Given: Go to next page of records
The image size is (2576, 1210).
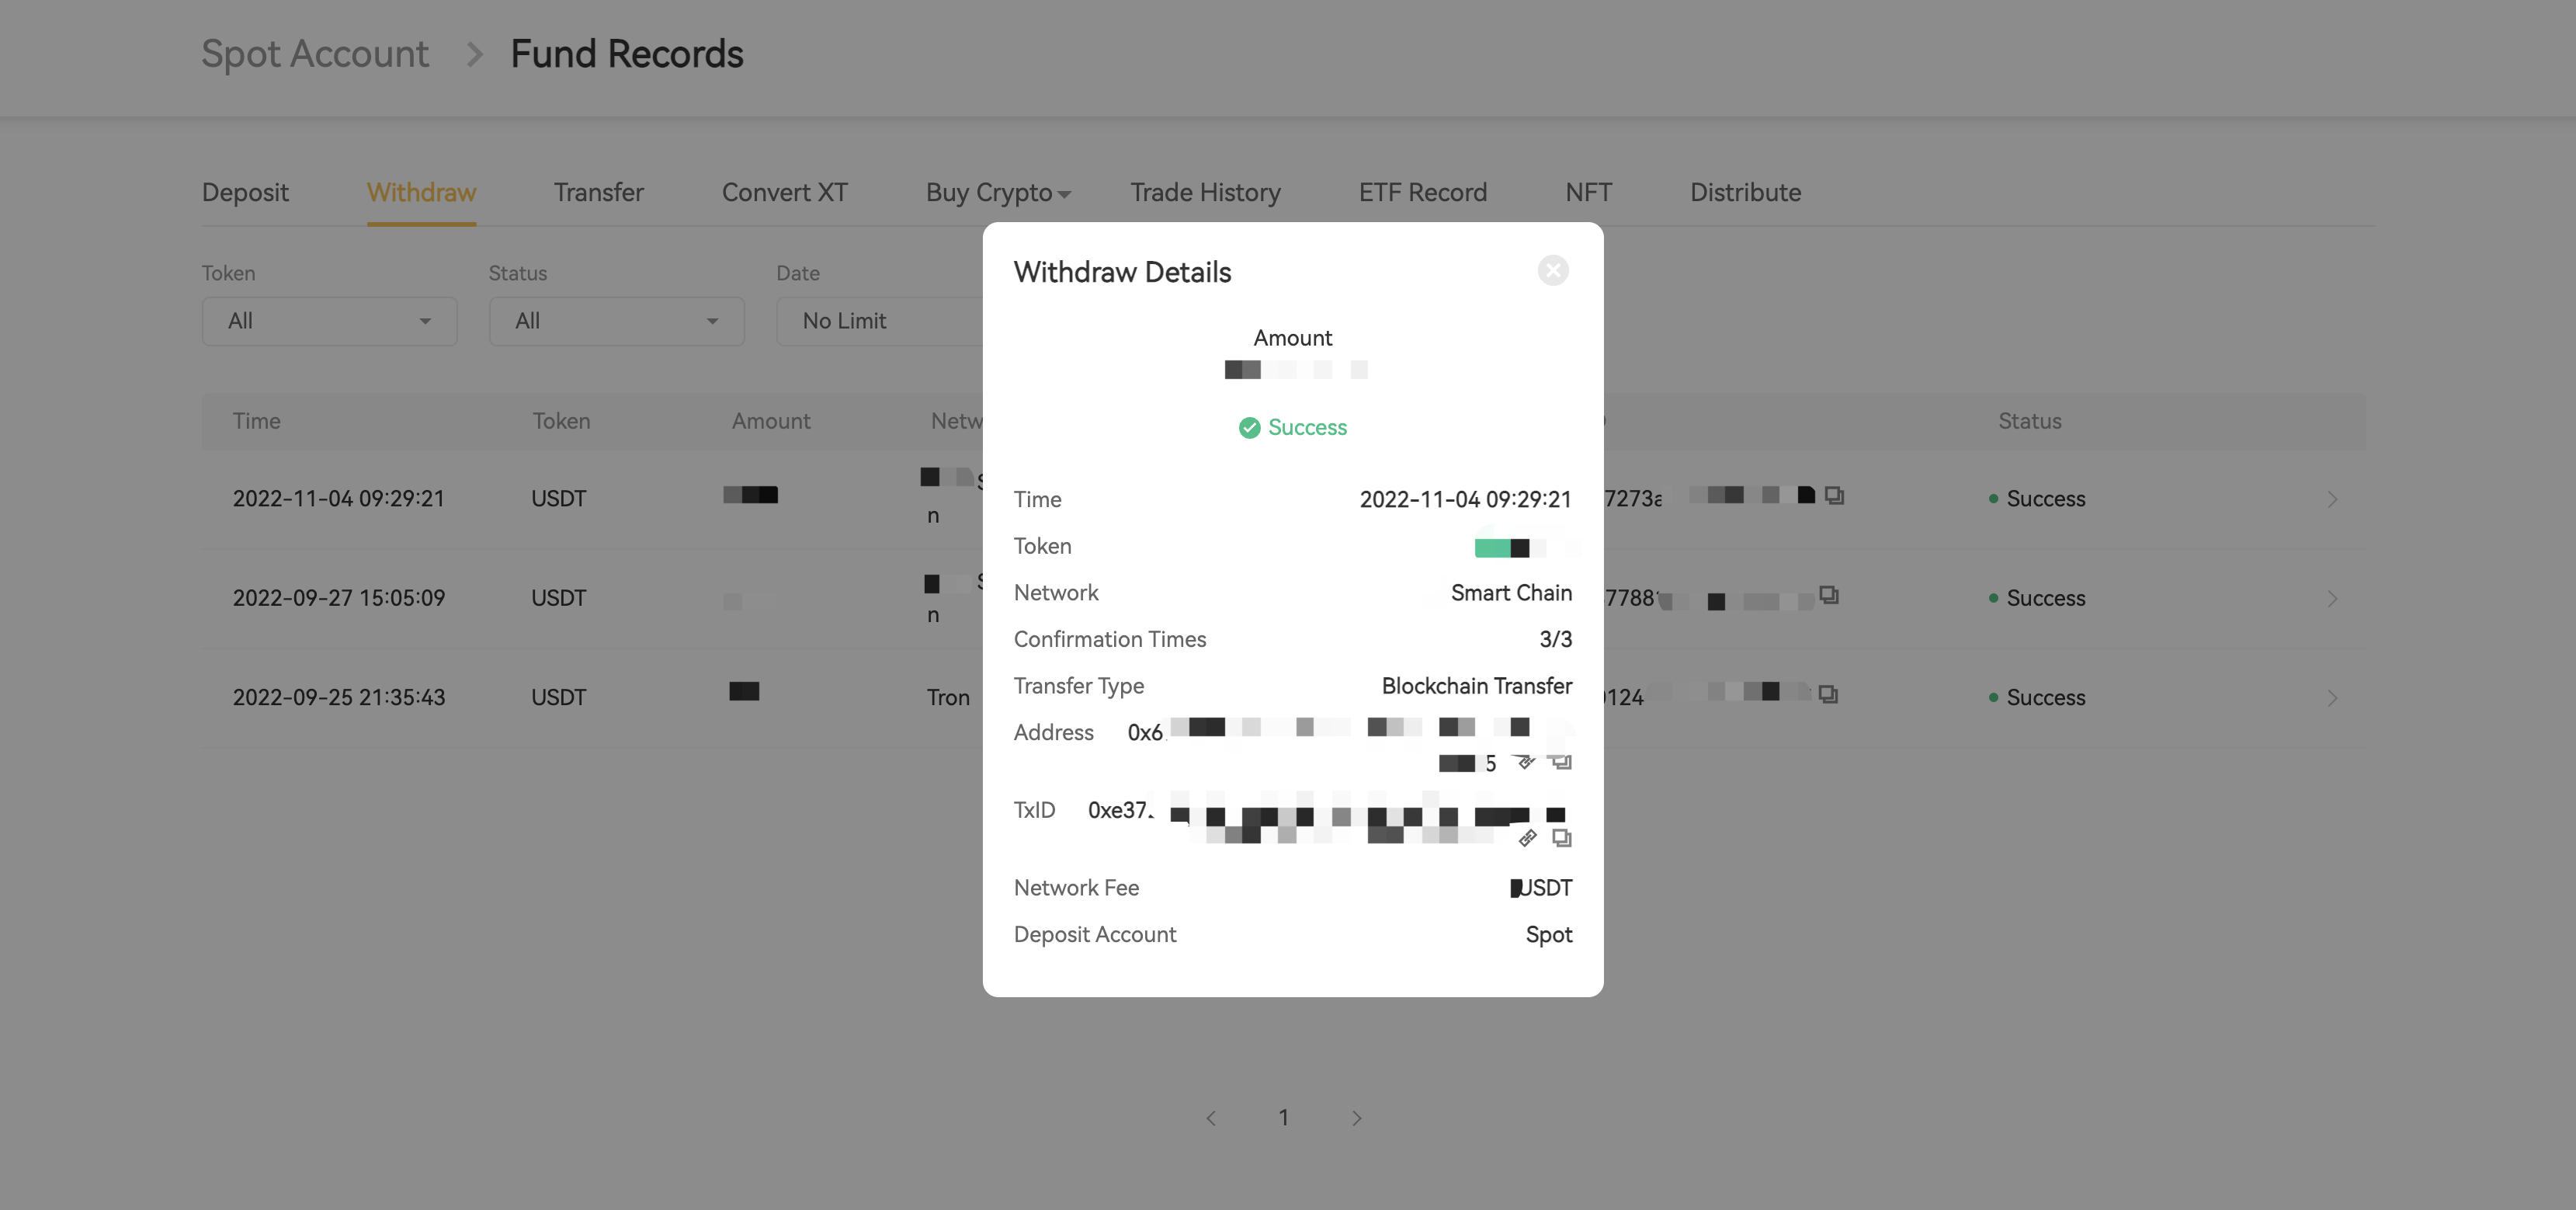Looking at the screenshot, I should [x=1356, y=1118].
